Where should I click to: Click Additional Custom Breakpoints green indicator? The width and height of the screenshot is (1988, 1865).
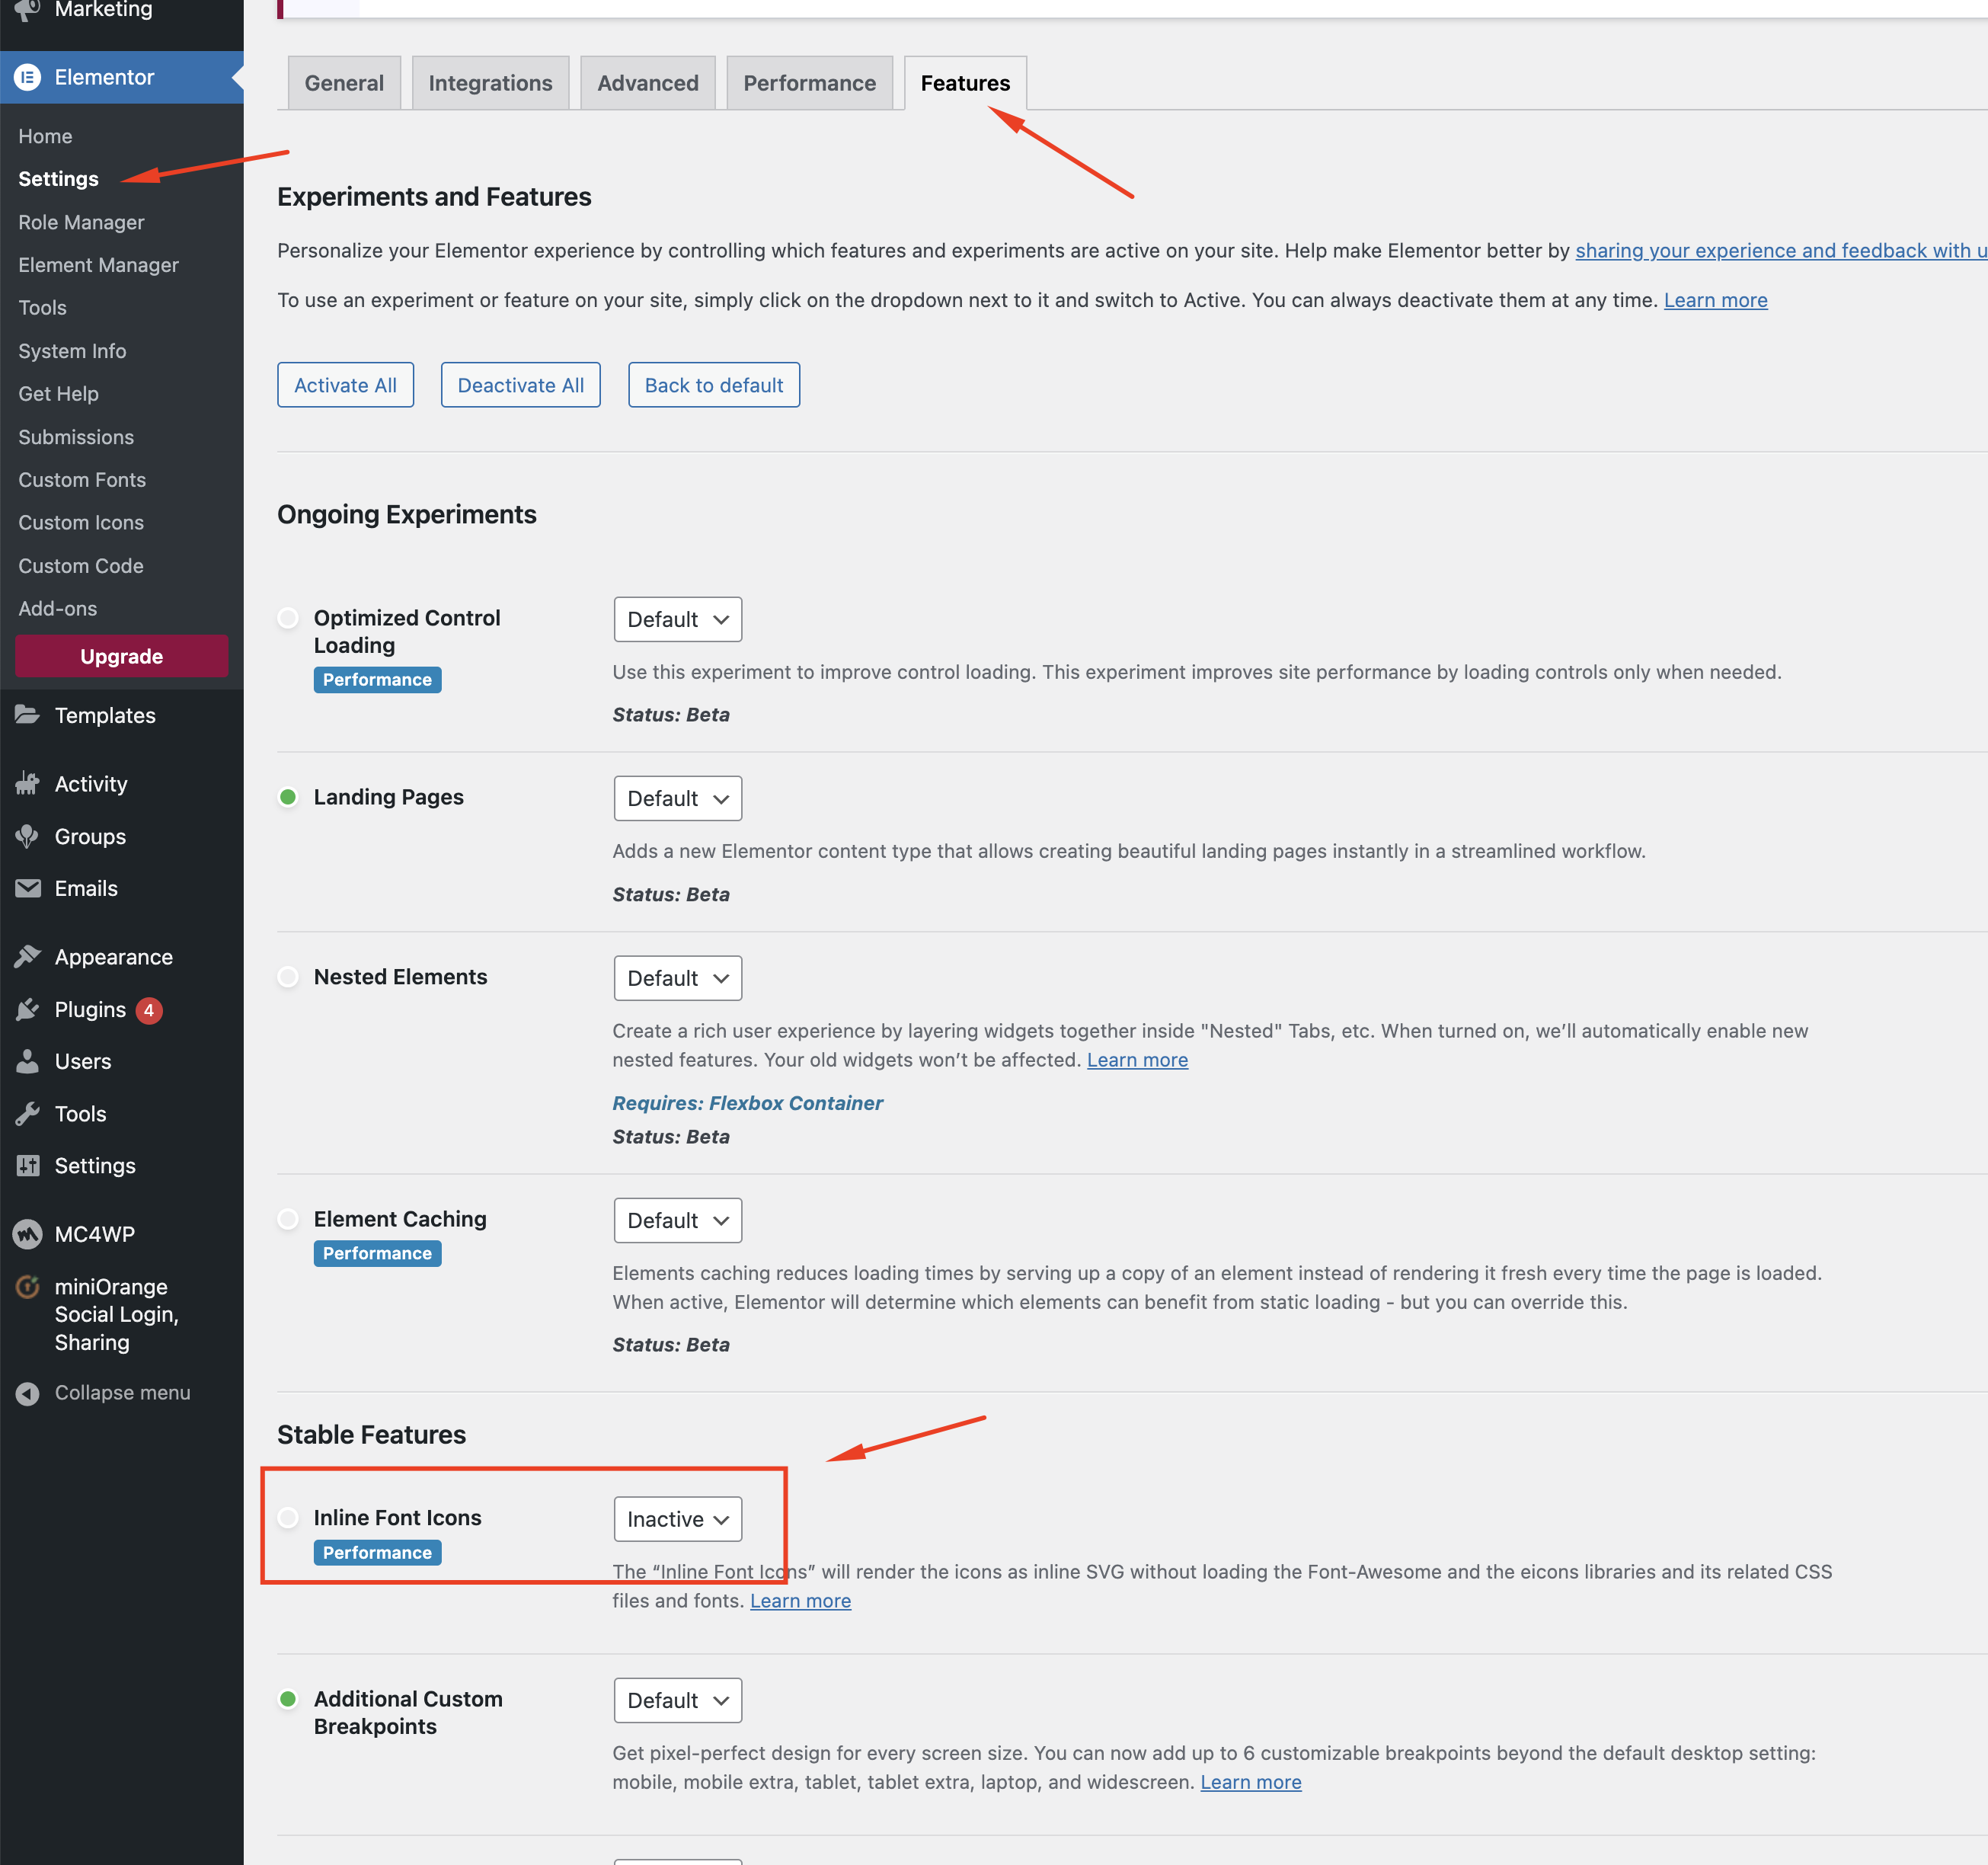coord(288,1699)
